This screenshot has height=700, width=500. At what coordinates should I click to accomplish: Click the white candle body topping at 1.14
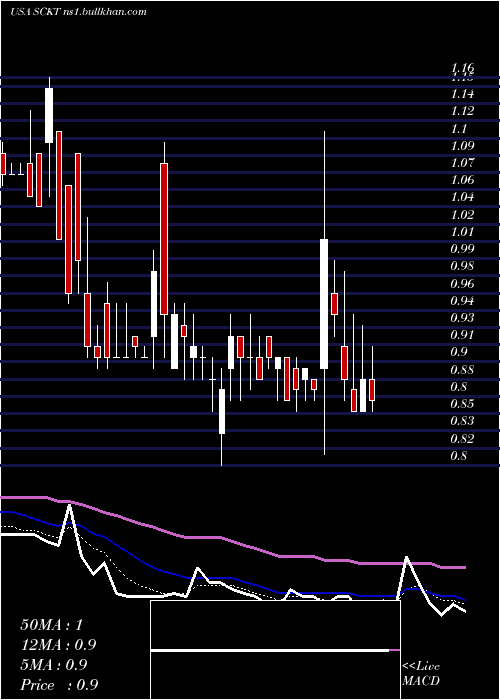[x=49, y=116]
